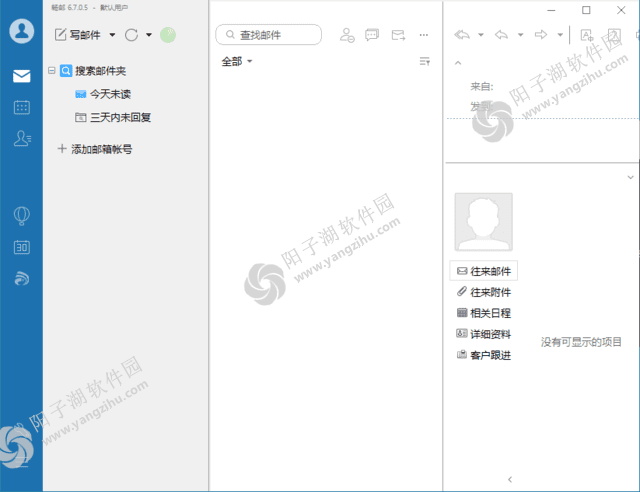The width and height of the screenshot is (640, 492).
Task: Open the day-30 schedule sidebar icon
Action: (x=22, y=247)
